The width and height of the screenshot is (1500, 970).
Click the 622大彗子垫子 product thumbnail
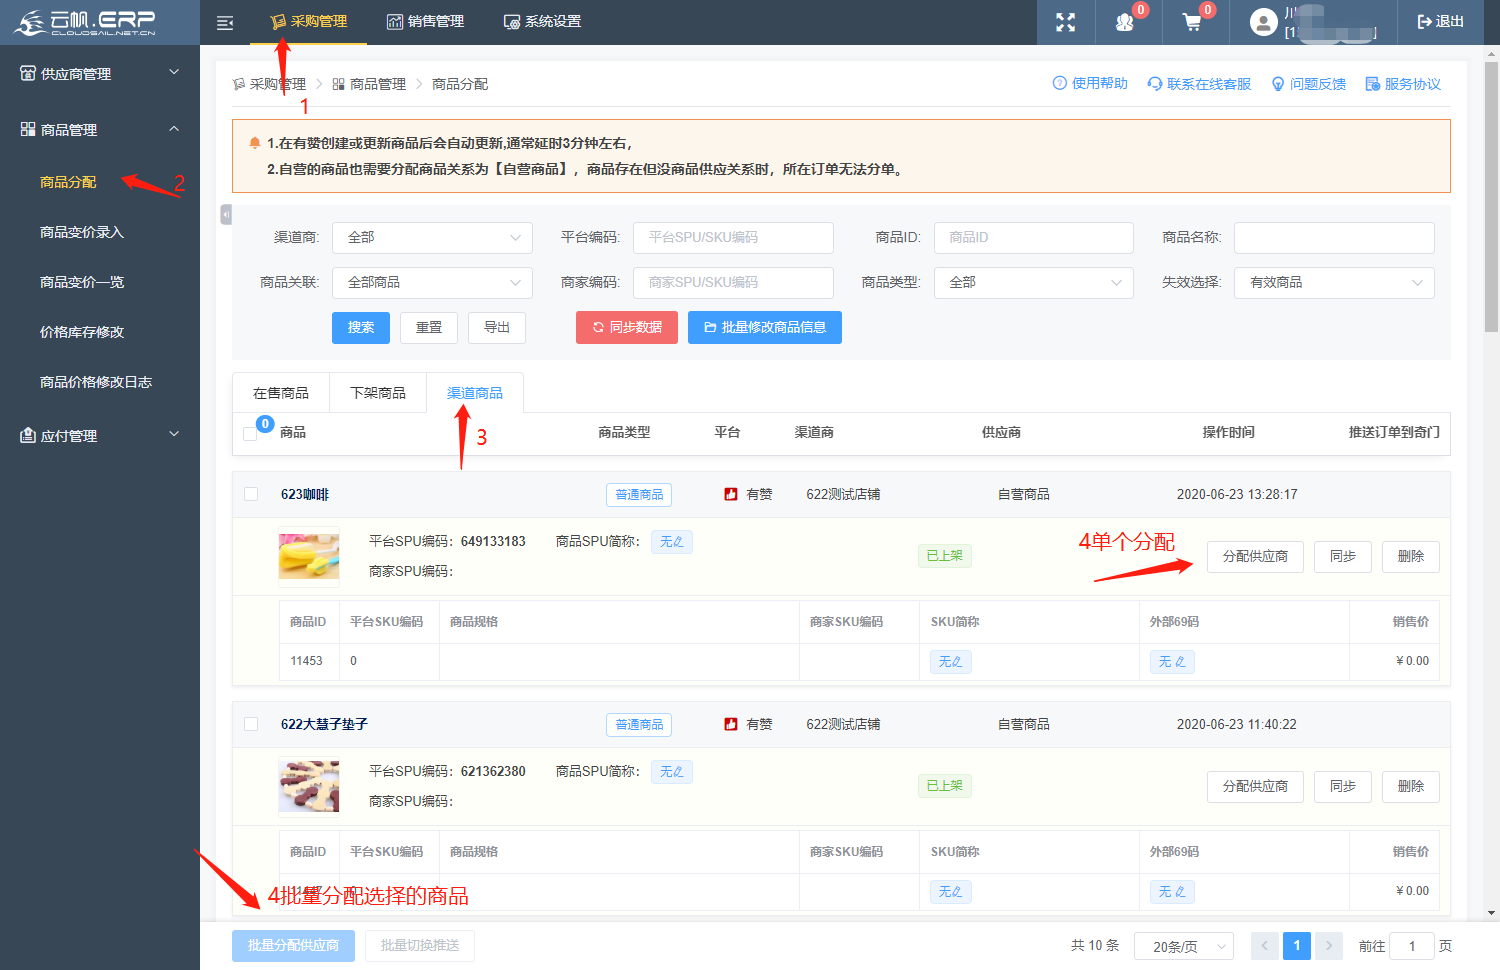pos(309,787)
